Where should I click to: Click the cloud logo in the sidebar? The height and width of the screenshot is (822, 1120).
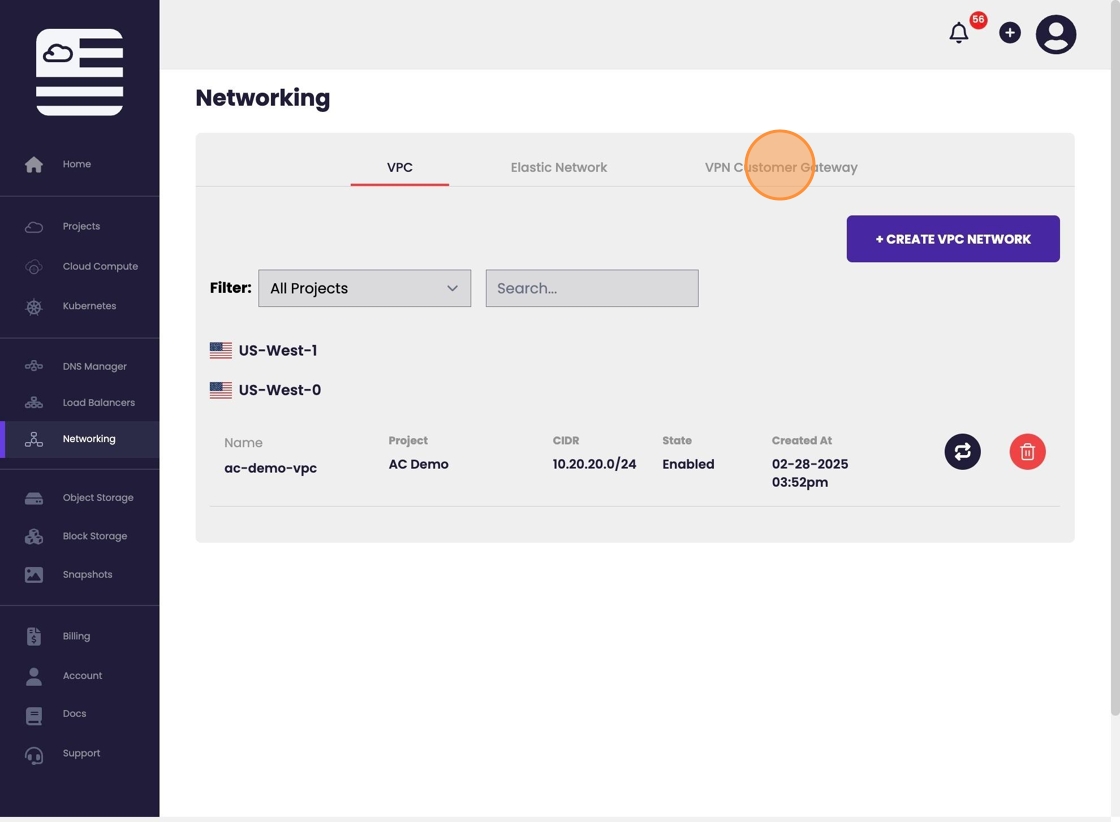79,72
